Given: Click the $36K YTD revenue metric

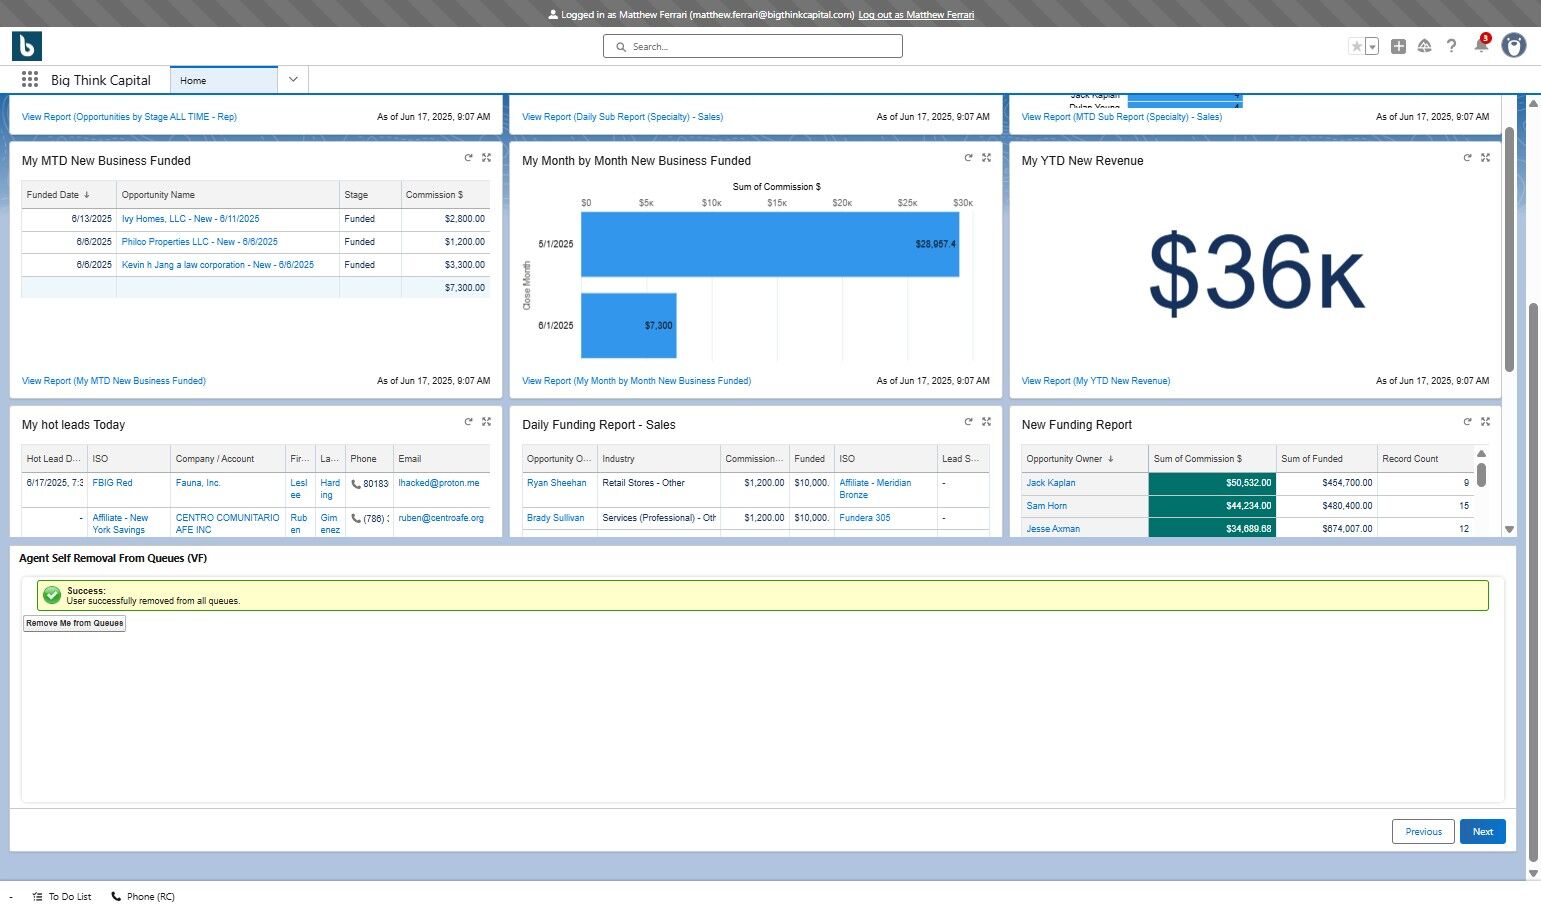Looking at the screenshot, I should click(1255, 272).
